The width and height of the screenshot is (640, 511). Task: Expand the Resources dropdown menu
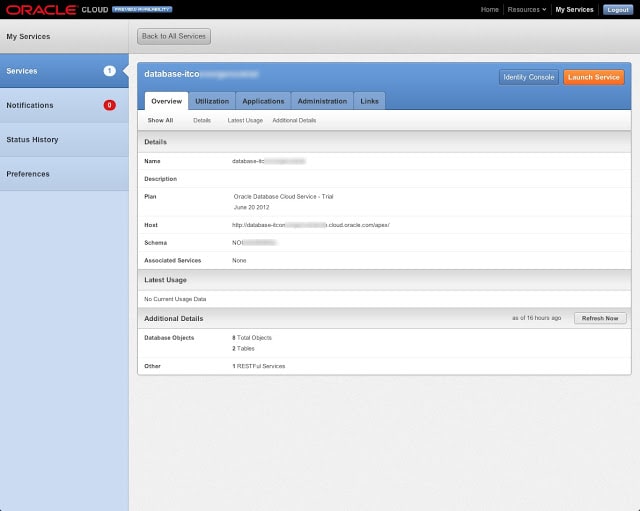point(527,9)
